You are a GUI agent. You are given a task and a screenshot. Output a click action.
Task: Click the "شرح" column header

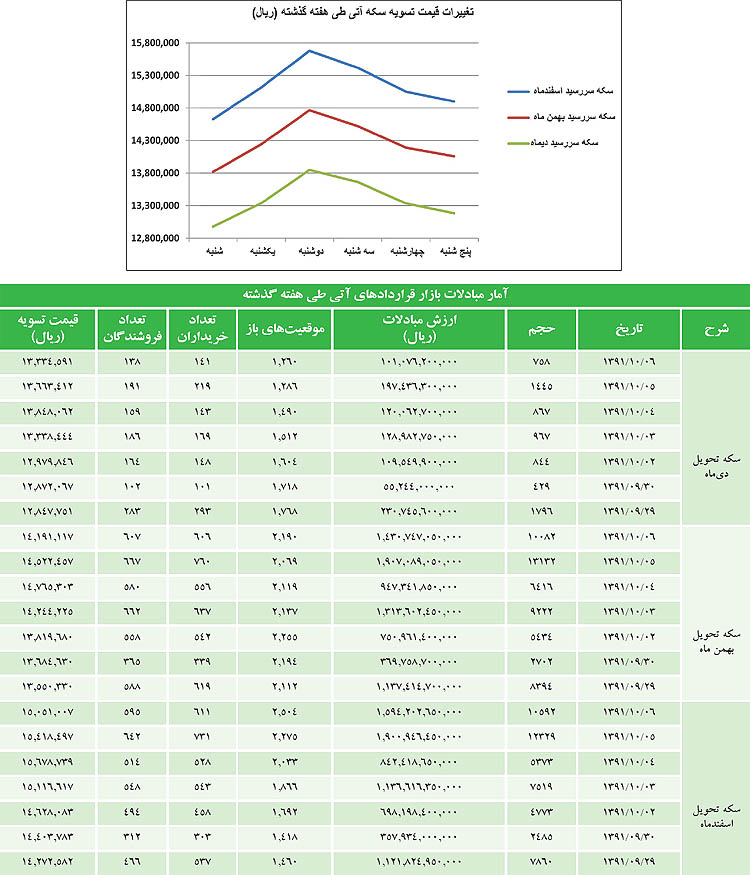717,329
